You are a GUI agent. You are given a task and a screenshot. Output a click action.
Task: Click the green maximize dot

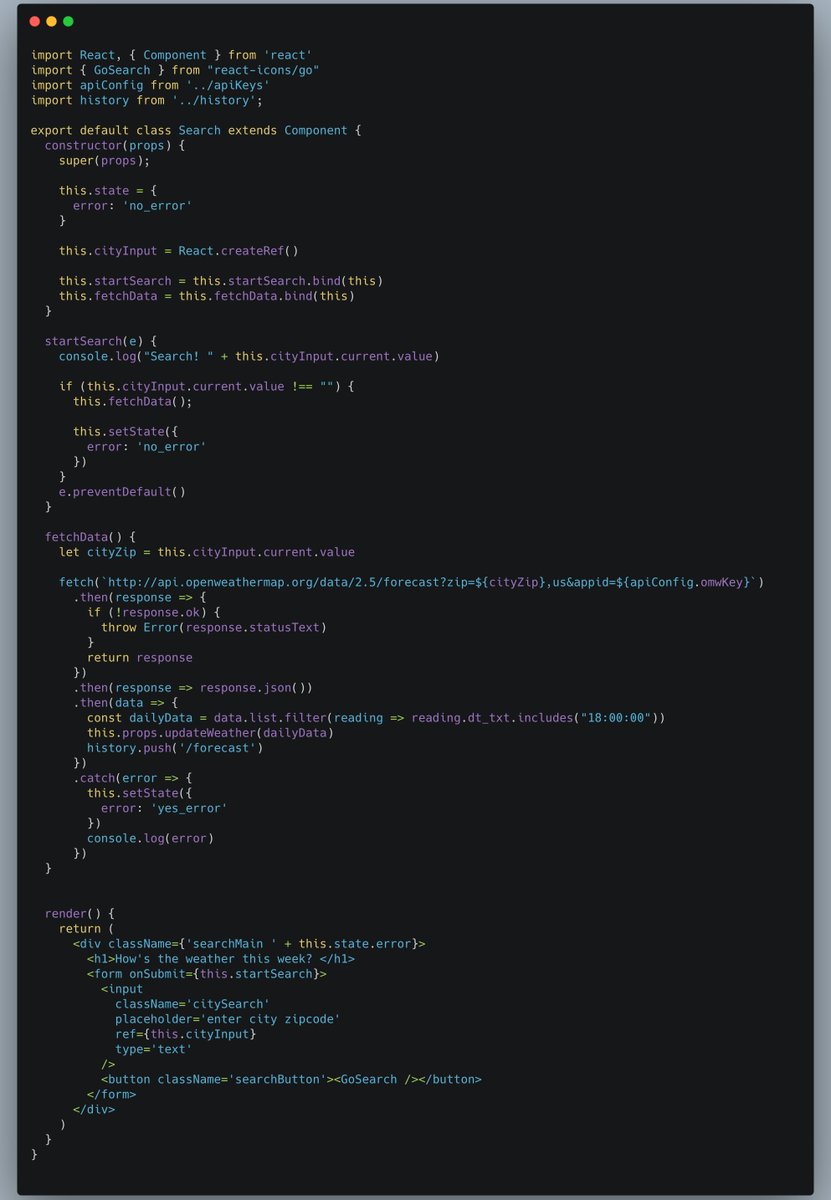[x=68, y=21]
